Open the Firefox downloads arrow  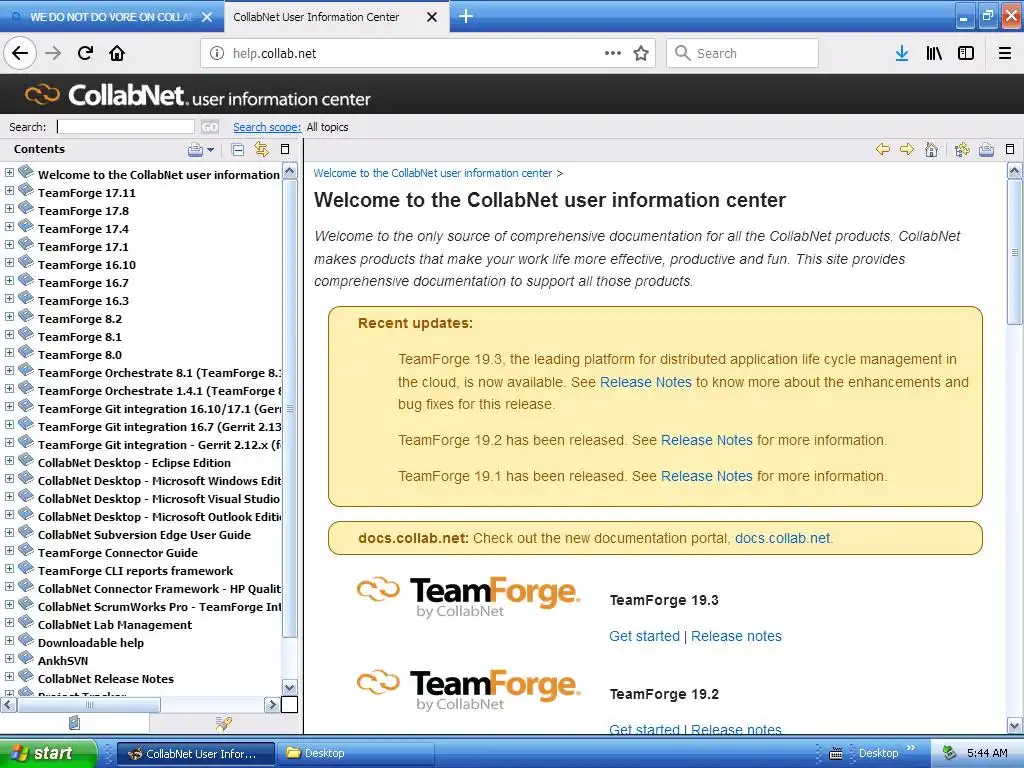pyautogui.click(x=902, y=54)
